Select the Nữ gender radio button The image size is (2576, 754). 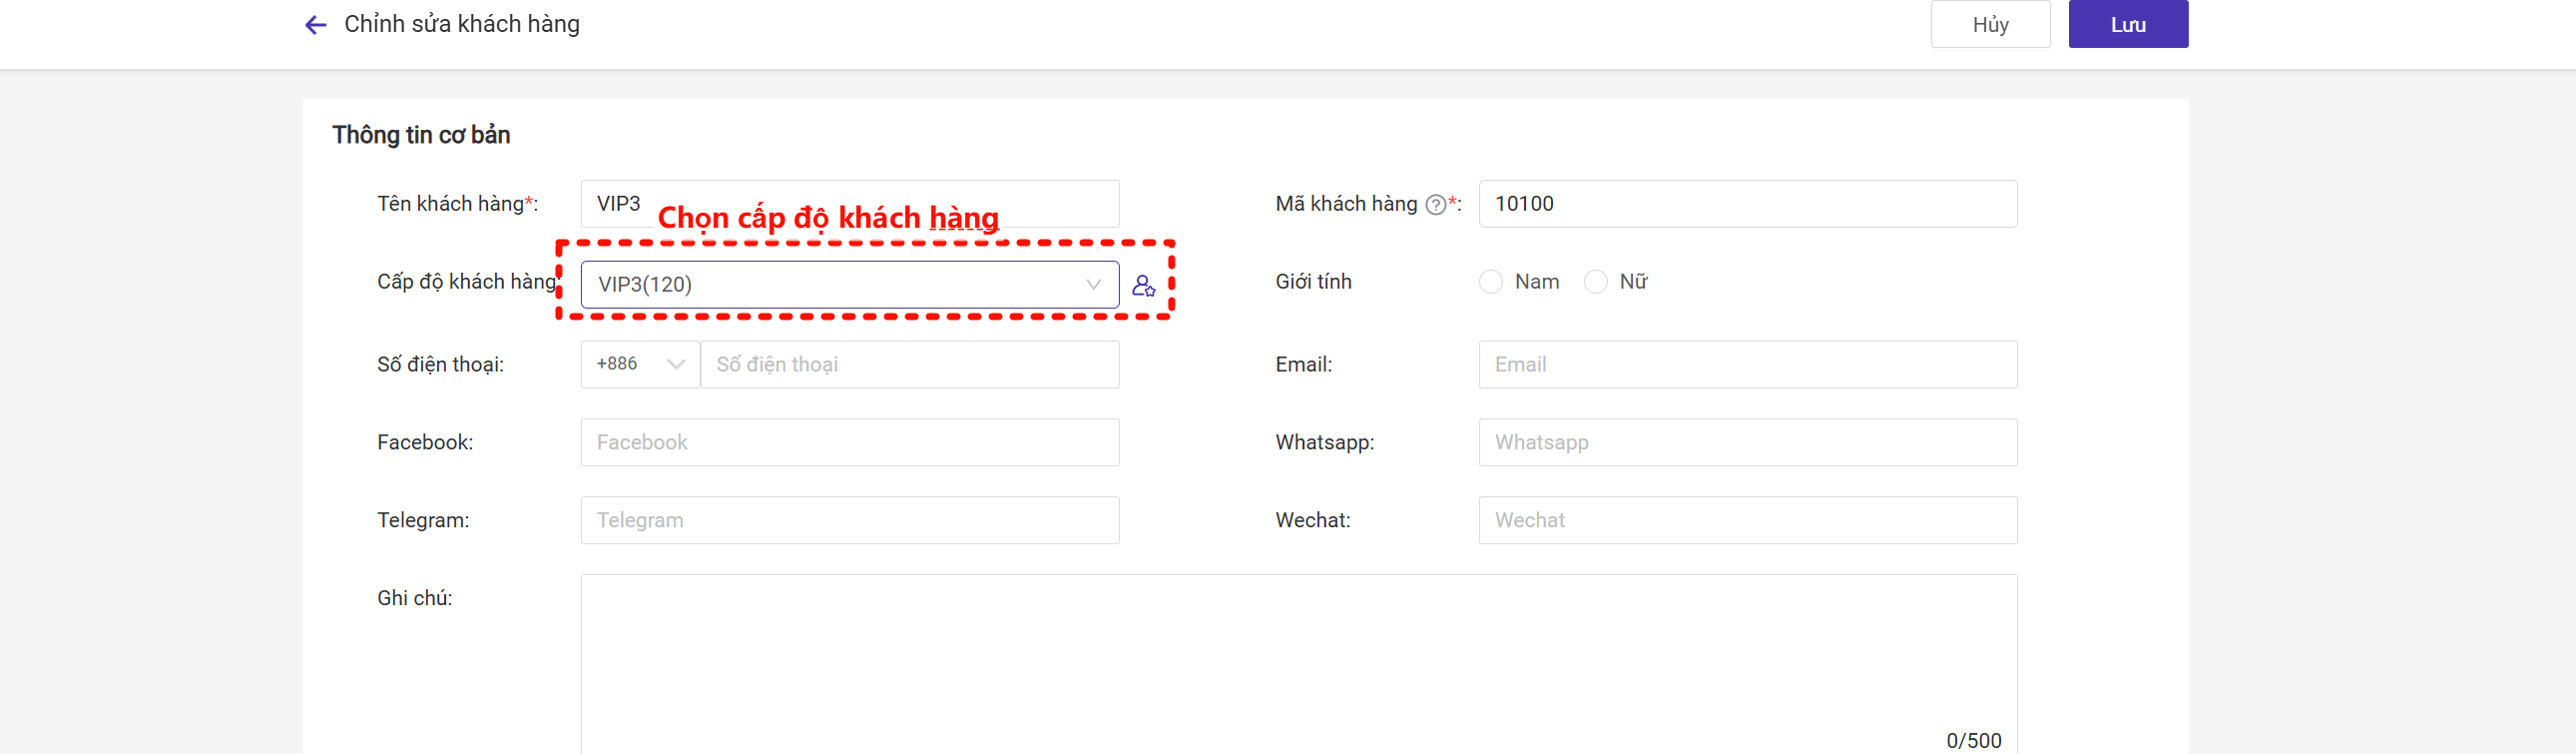[1596, 282]
